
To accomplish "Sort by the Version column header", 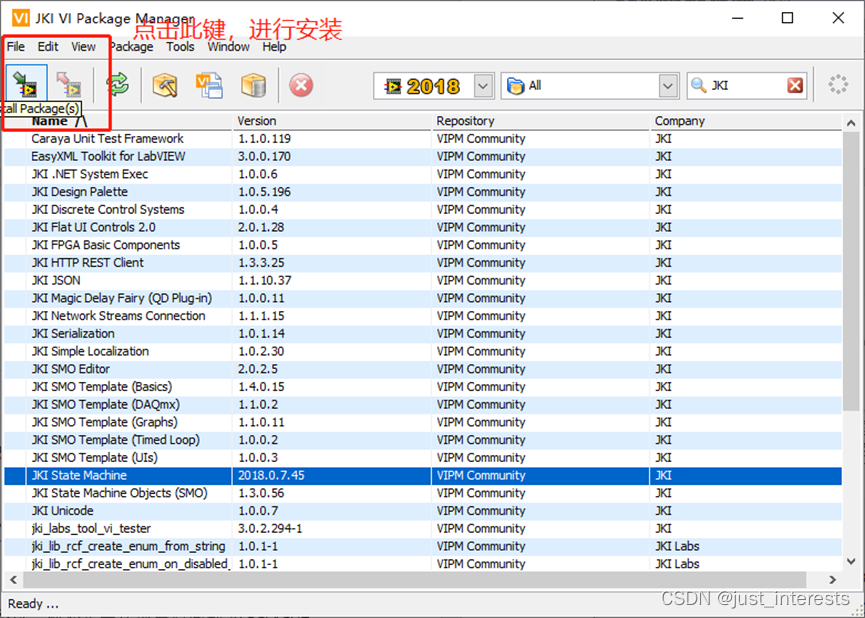I will click(x=332, y=121).
